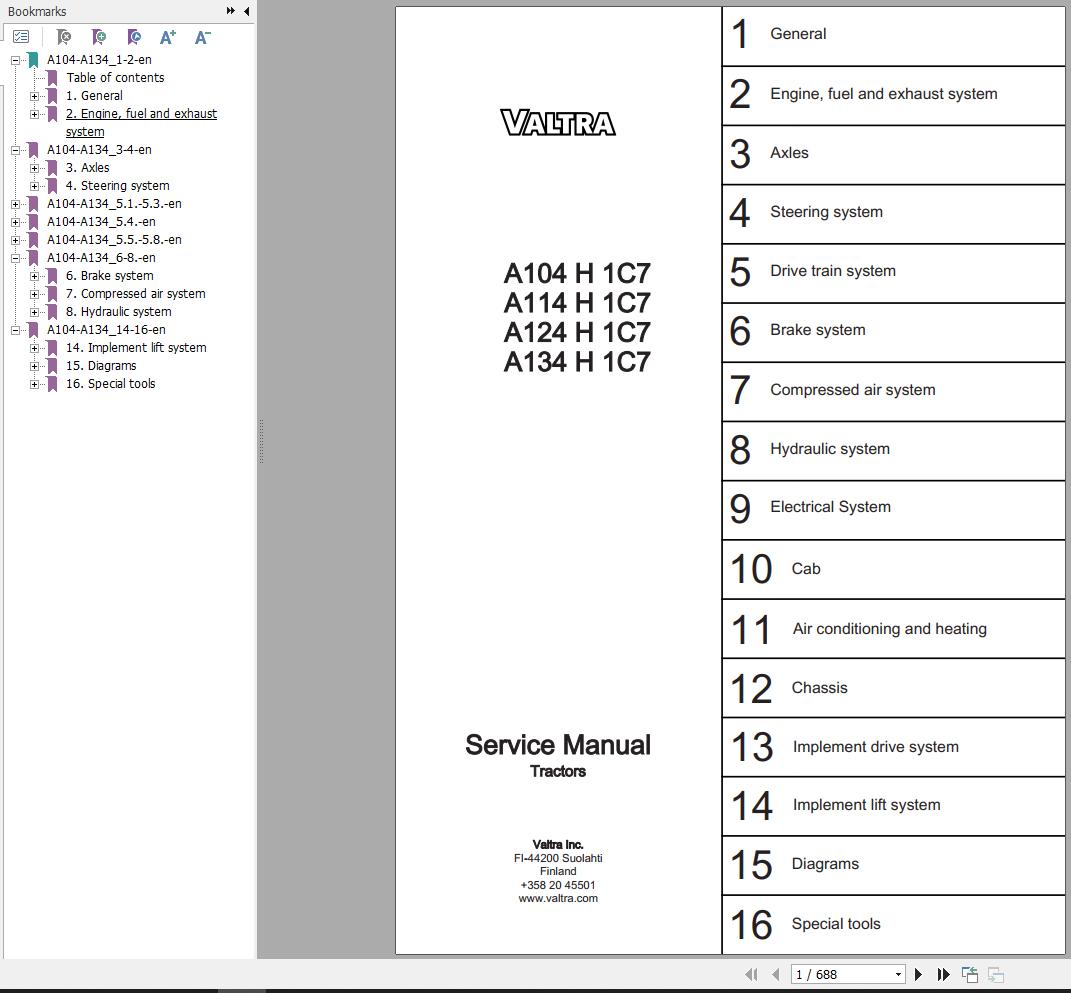
Task: Open the 2. Engine, fuel and exhaust system bookmark
Action: [x=141, y=122]
